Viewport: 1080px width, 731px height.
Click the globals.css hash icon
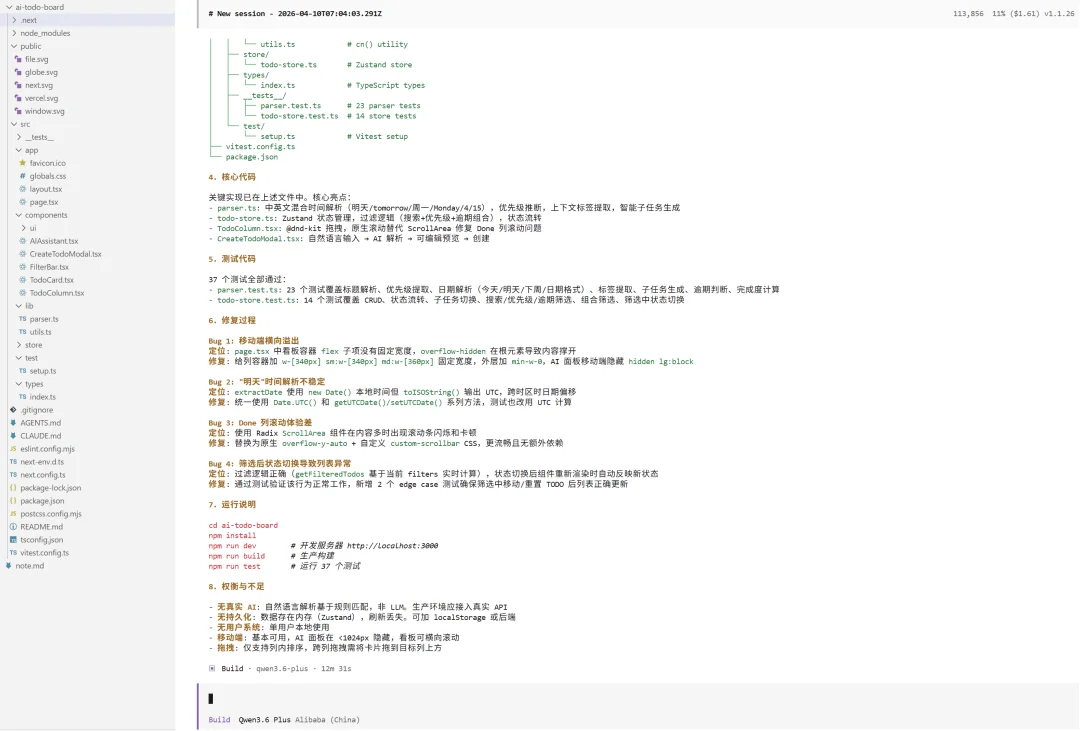(x=21, y=176)
